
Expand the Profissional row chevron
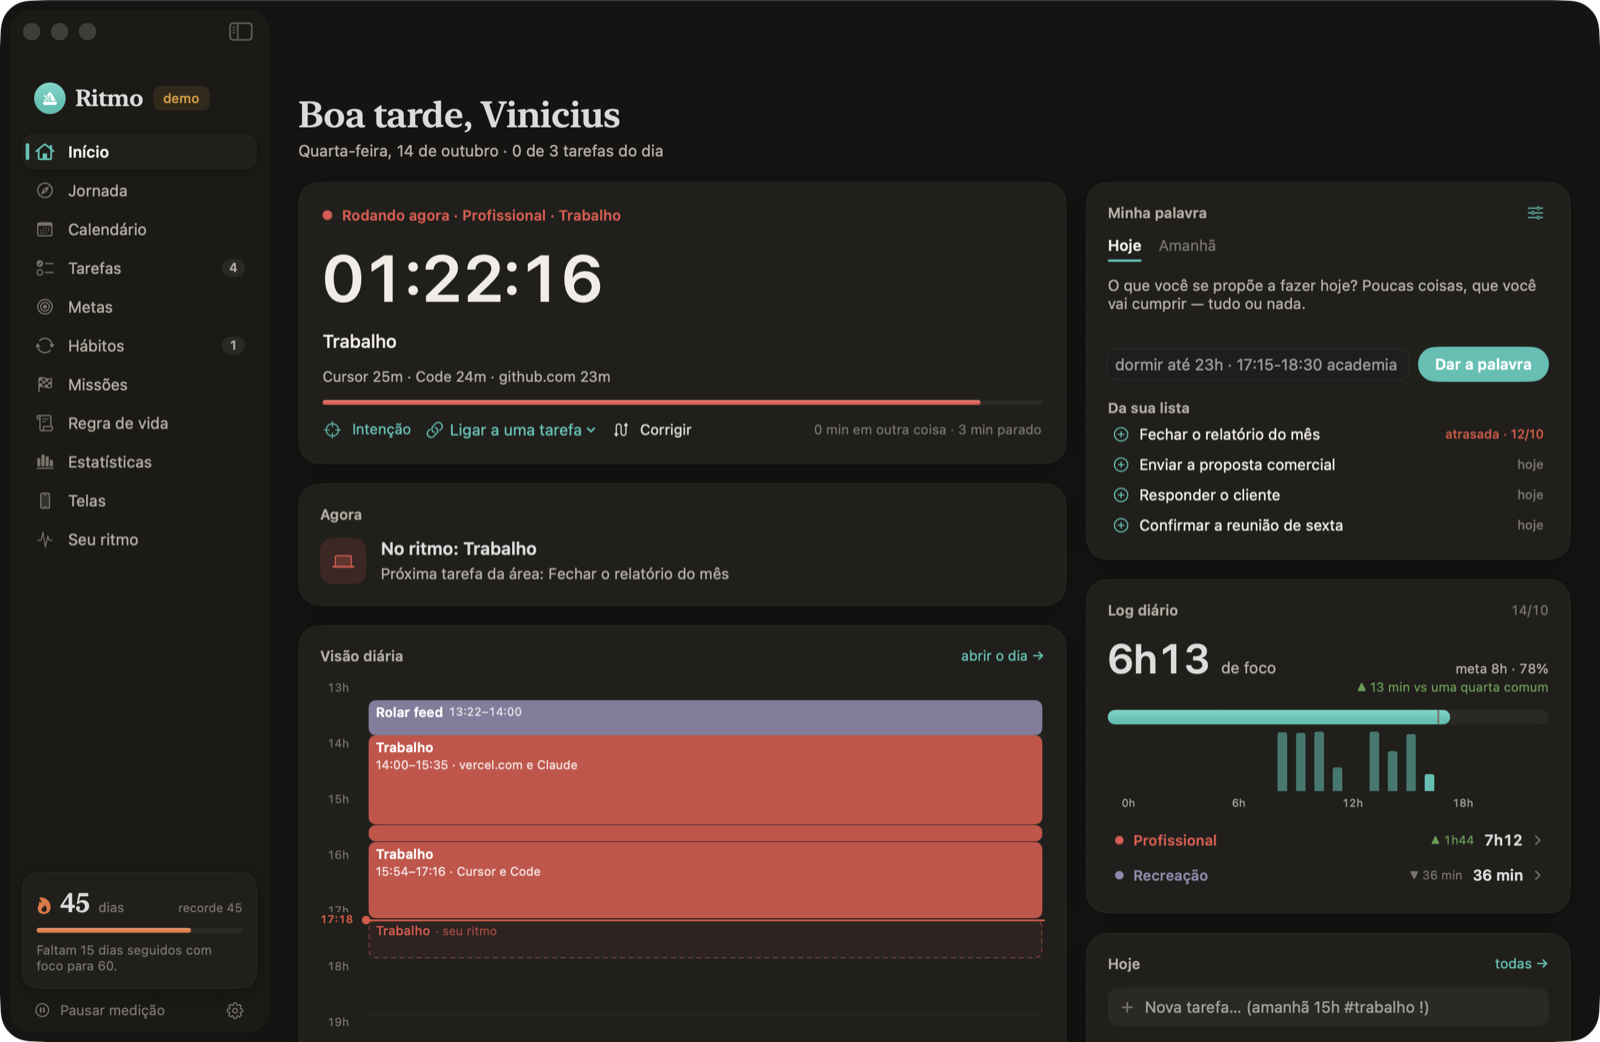[1538, 841]
